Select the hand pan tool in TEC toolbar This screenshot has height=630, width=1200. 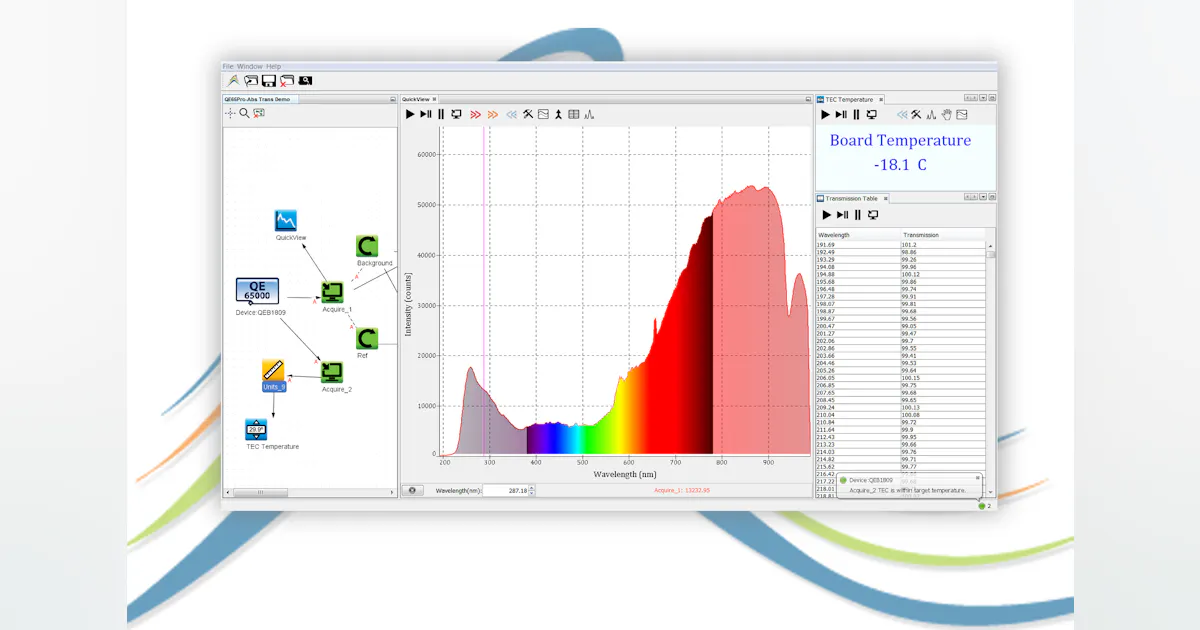tap(947, 115)
